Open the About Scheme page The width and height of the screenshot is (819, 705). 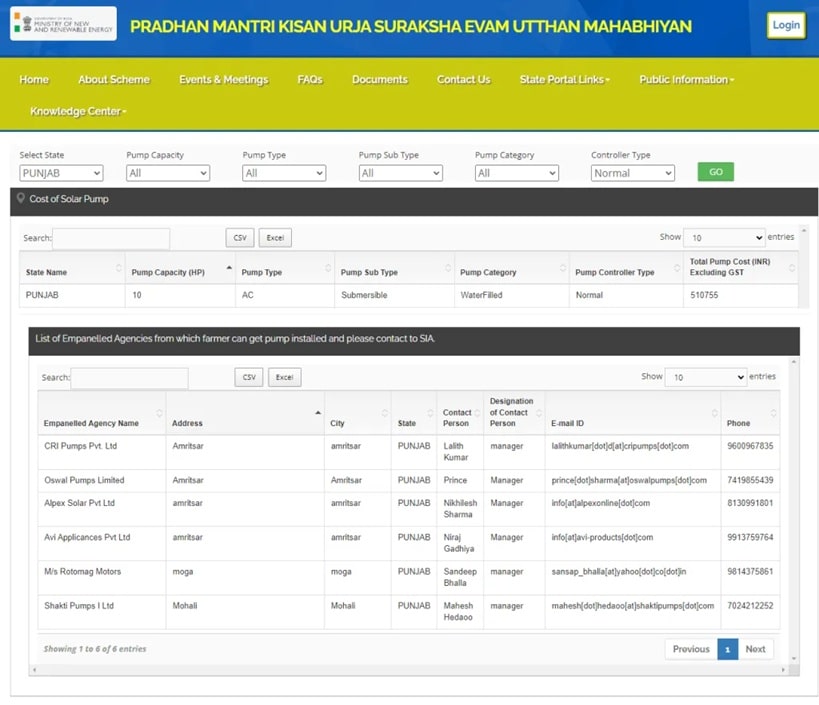pos(114,79)
